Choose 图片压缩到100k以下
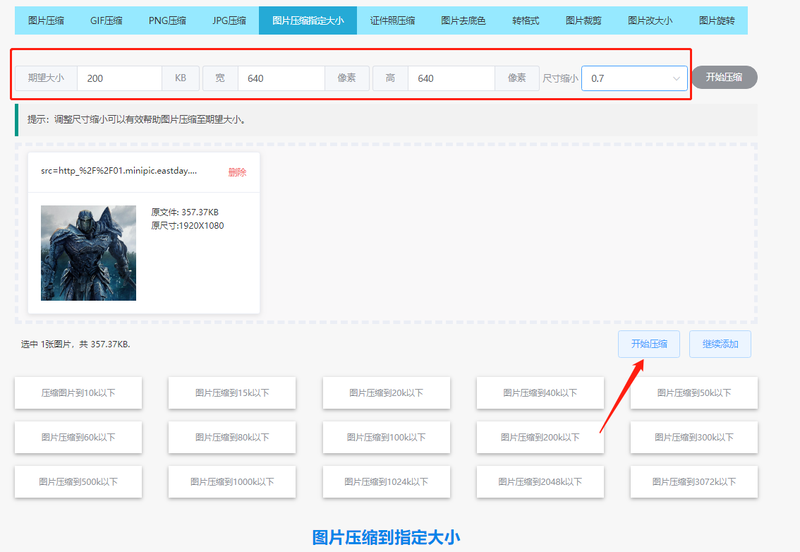Viewport: 800px width, 552px height. [386, 437]
